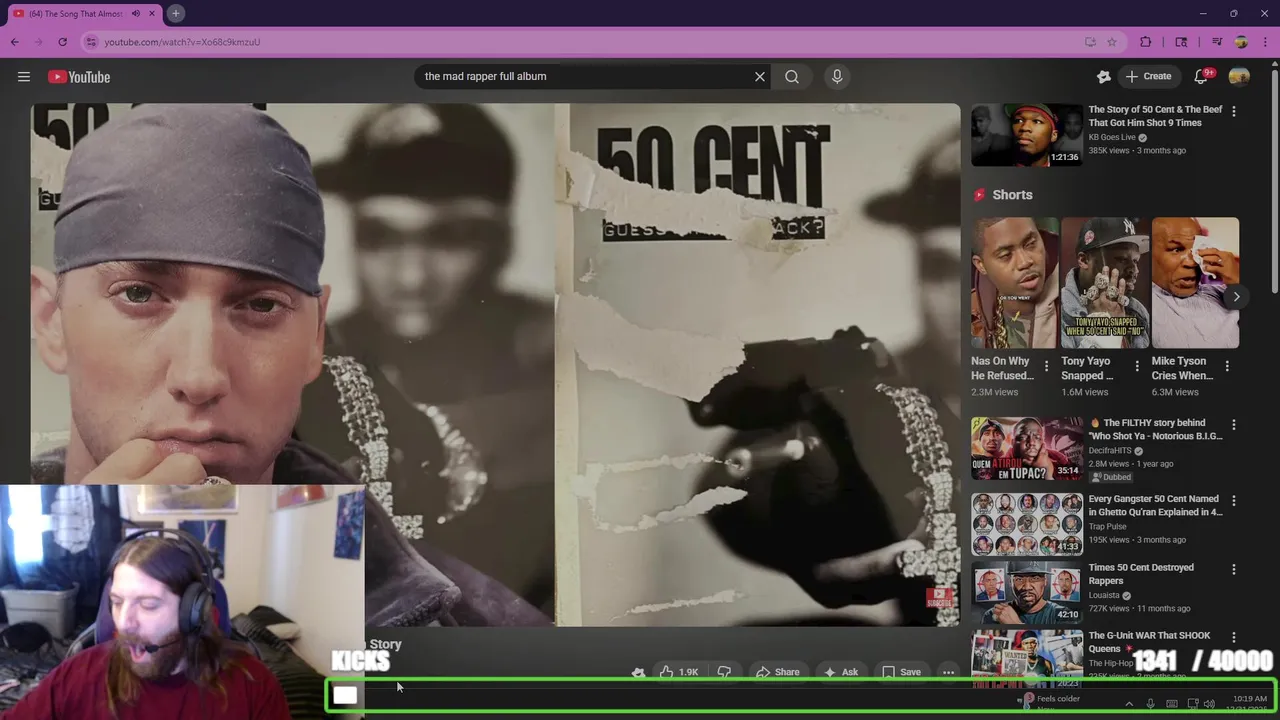The height and width of the screenshot is (720, 1280).
Task: Open the Chrome profile avatar
Action: pos(1241,42)
